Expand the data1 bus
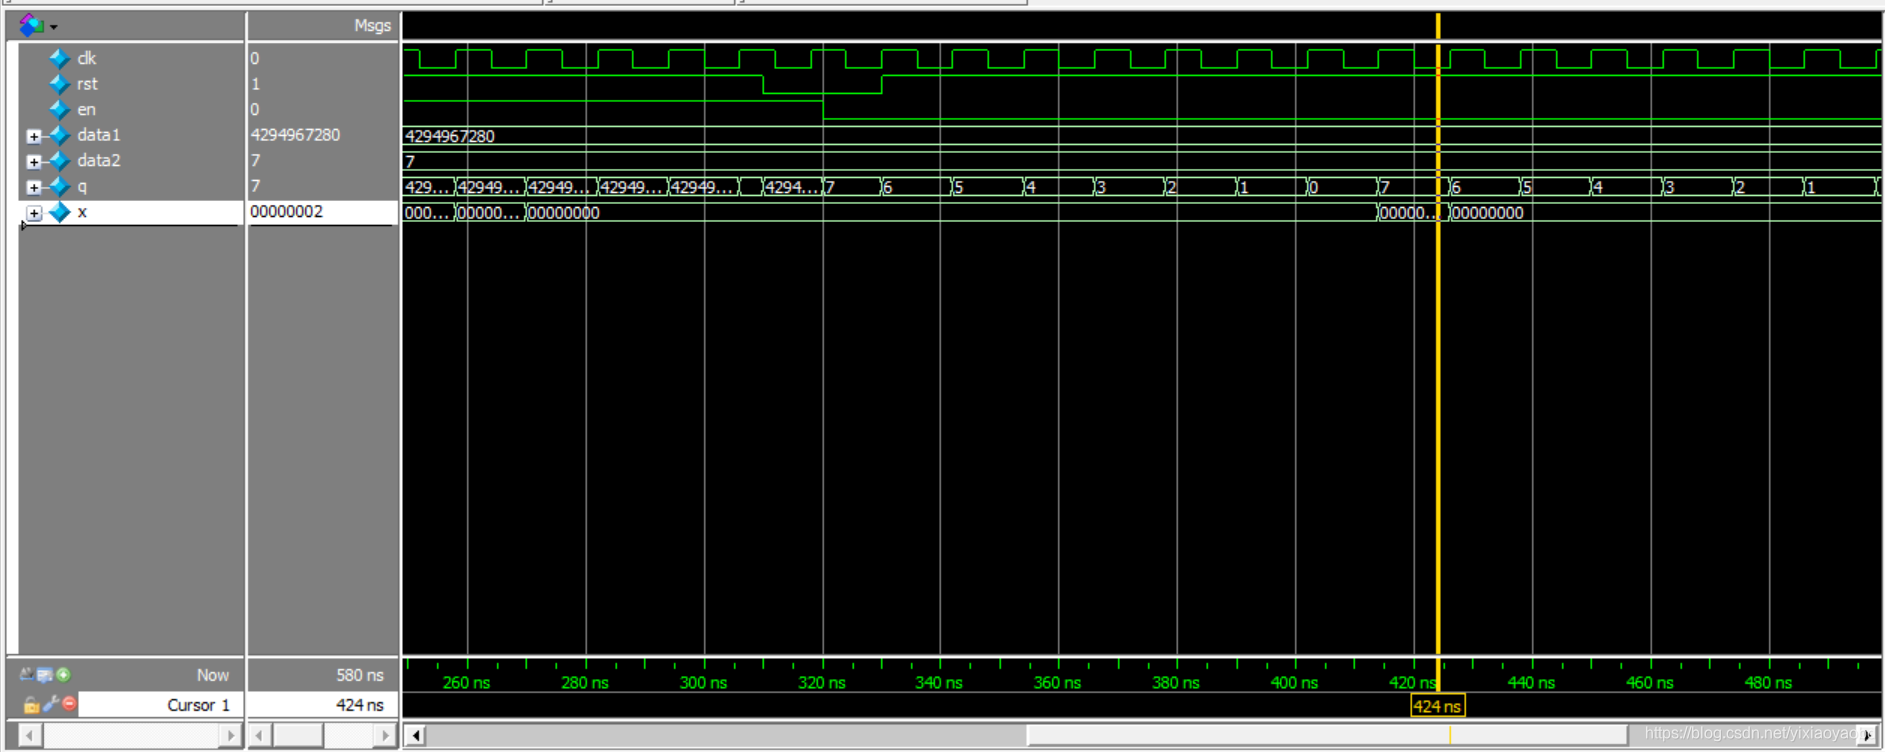Screen dimensions: 1885x752 tap(34, 136)
